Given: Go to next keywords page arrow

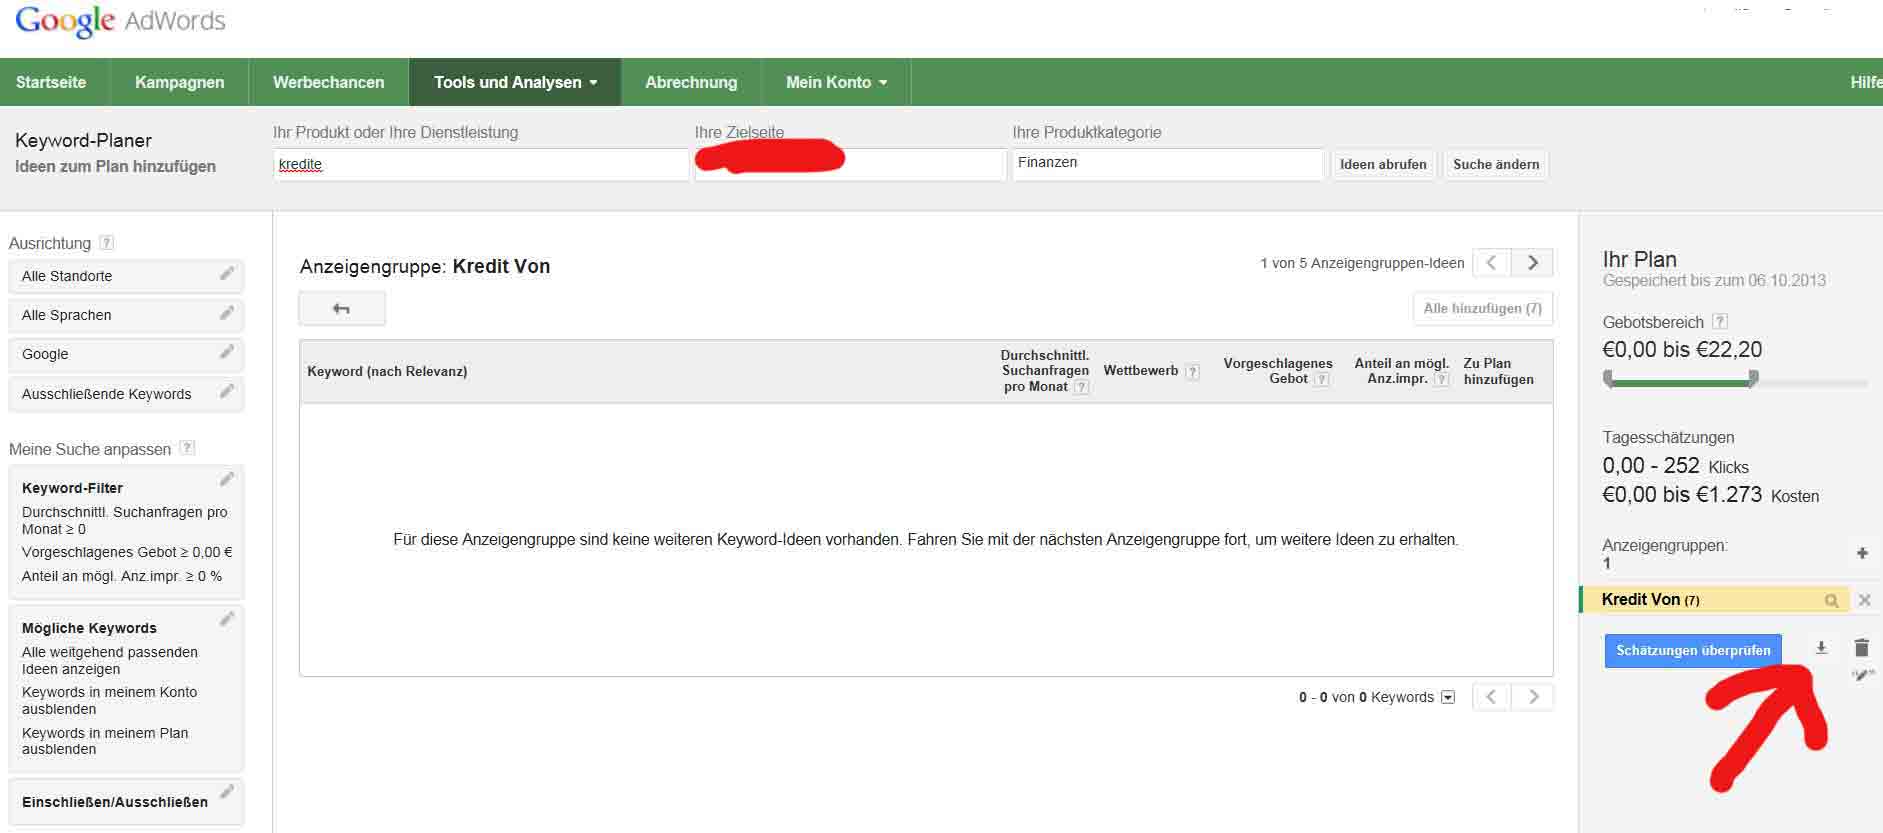Looking at the screenshot, I should click(1533, 697).
